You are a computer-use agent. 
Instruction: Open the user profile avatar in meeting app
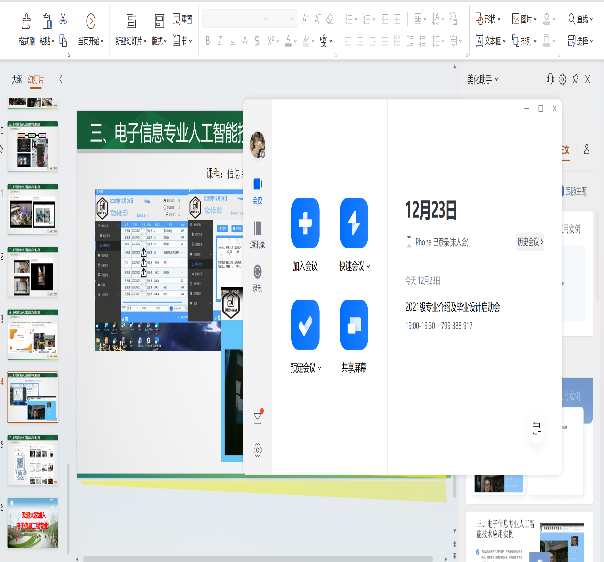pos(258,145)
